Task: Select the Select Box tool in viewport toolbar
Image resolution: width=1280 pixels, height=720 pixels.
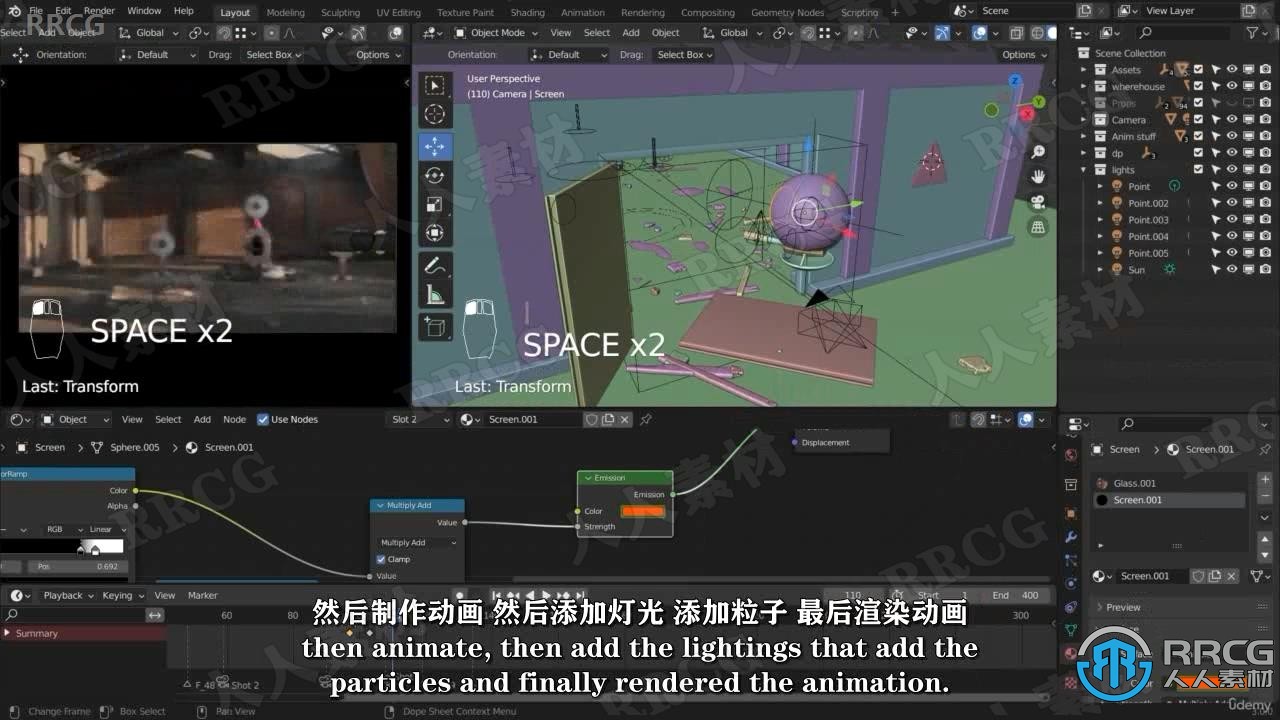Action: click(434, 86)
